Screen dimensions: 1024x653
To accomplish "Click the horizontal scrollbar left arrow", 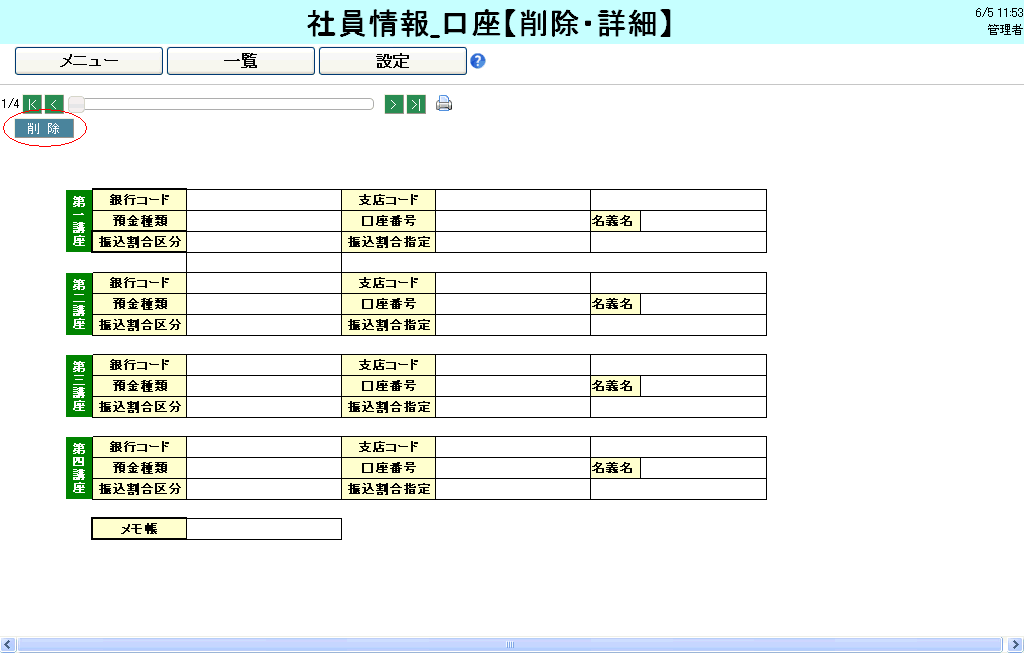I will 8,645.
